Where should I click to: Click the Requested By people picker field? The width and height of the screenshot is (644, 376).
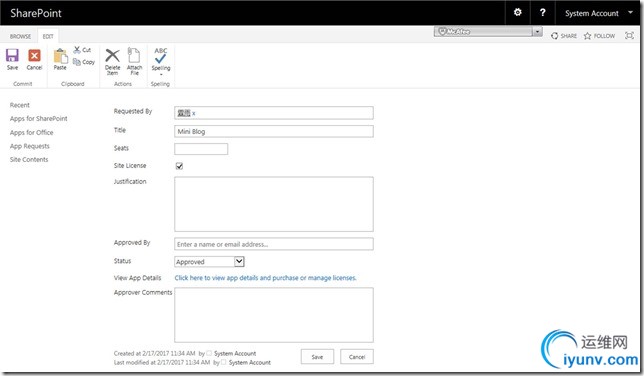pyautogui.click(x=274, y=113)
